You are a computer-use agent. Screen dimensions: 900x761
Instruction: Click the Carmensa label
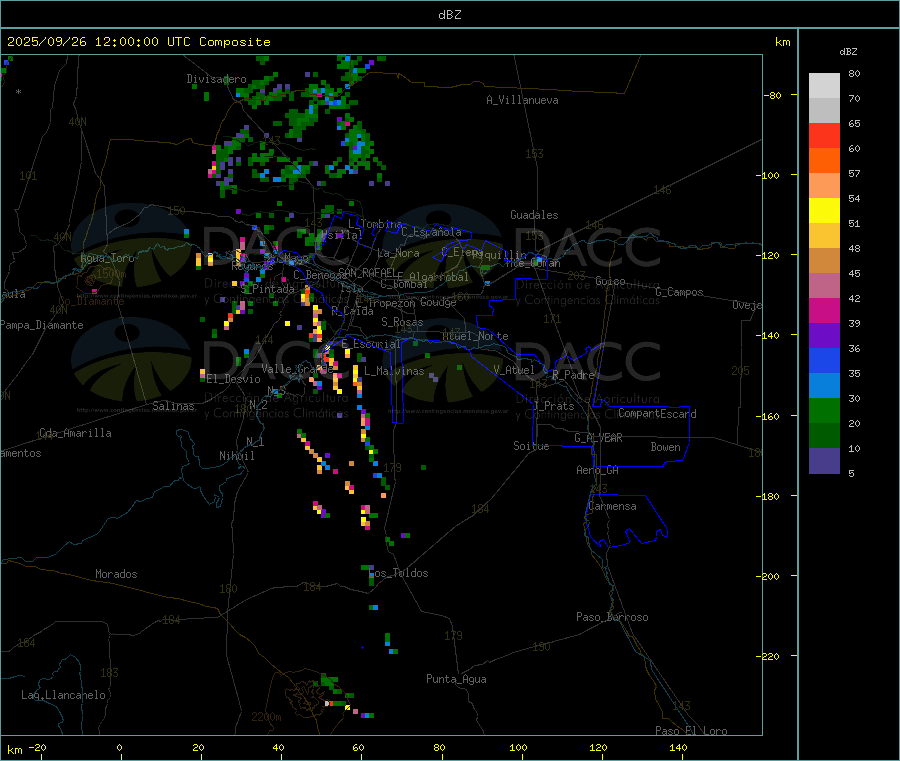point(612,507)
